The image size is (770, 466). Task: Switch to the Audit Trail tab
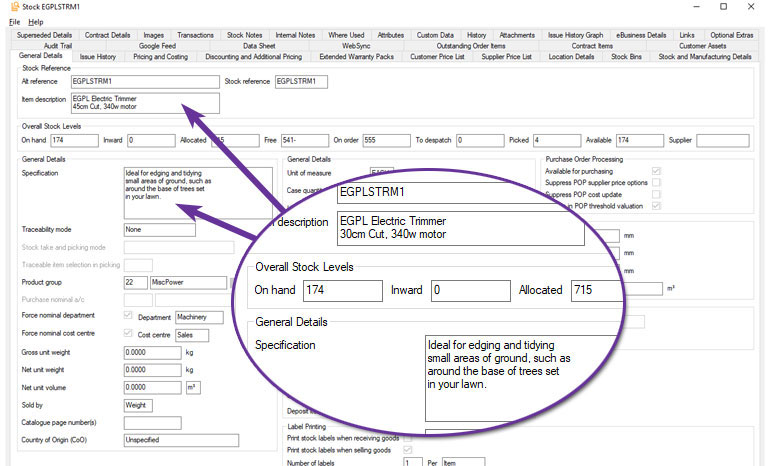coord(58,46)
